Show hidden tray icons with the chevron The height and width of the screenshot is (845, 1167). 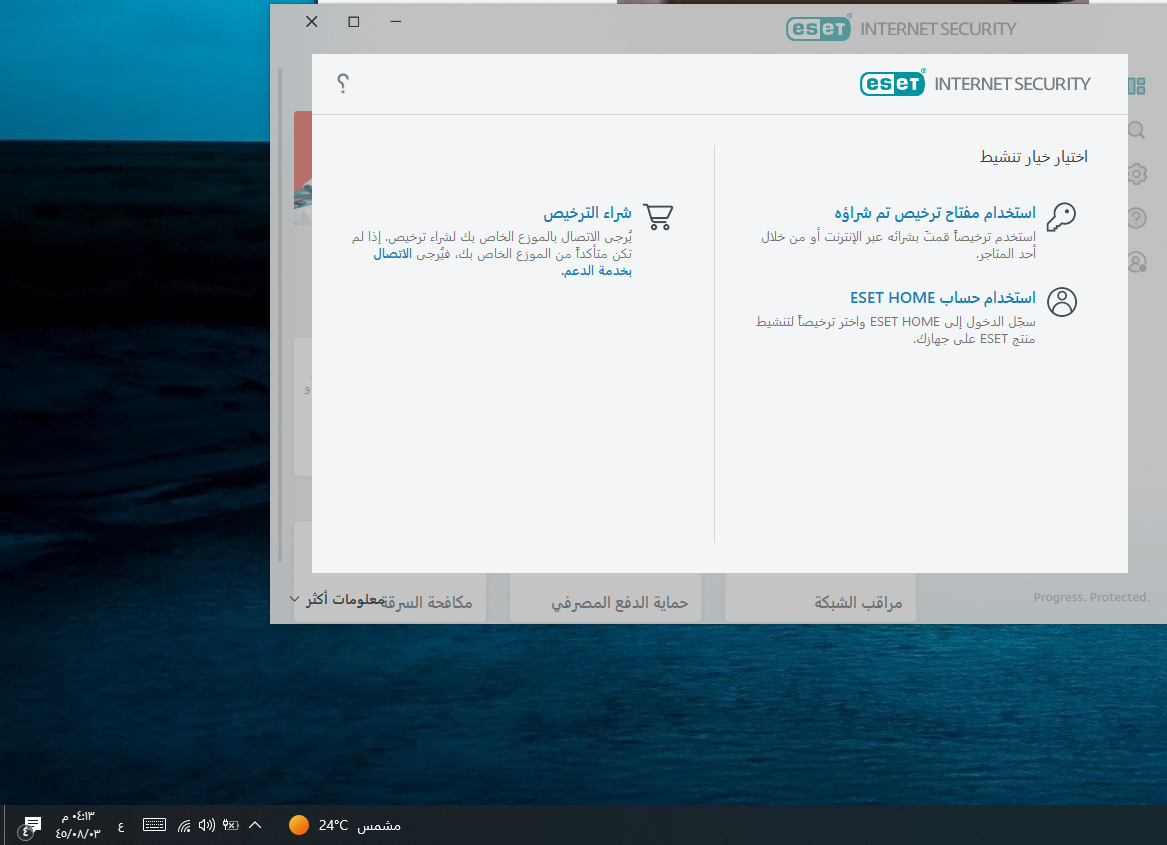255,825
